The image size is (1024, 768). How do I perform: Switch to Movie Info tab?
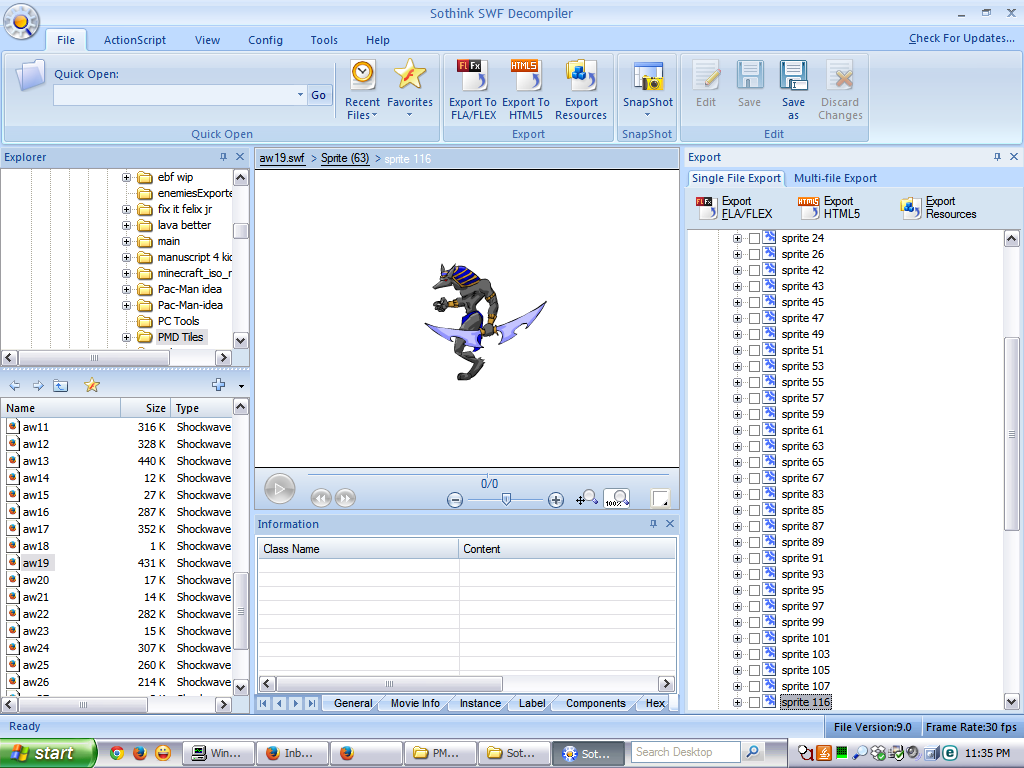click(415, 703)
